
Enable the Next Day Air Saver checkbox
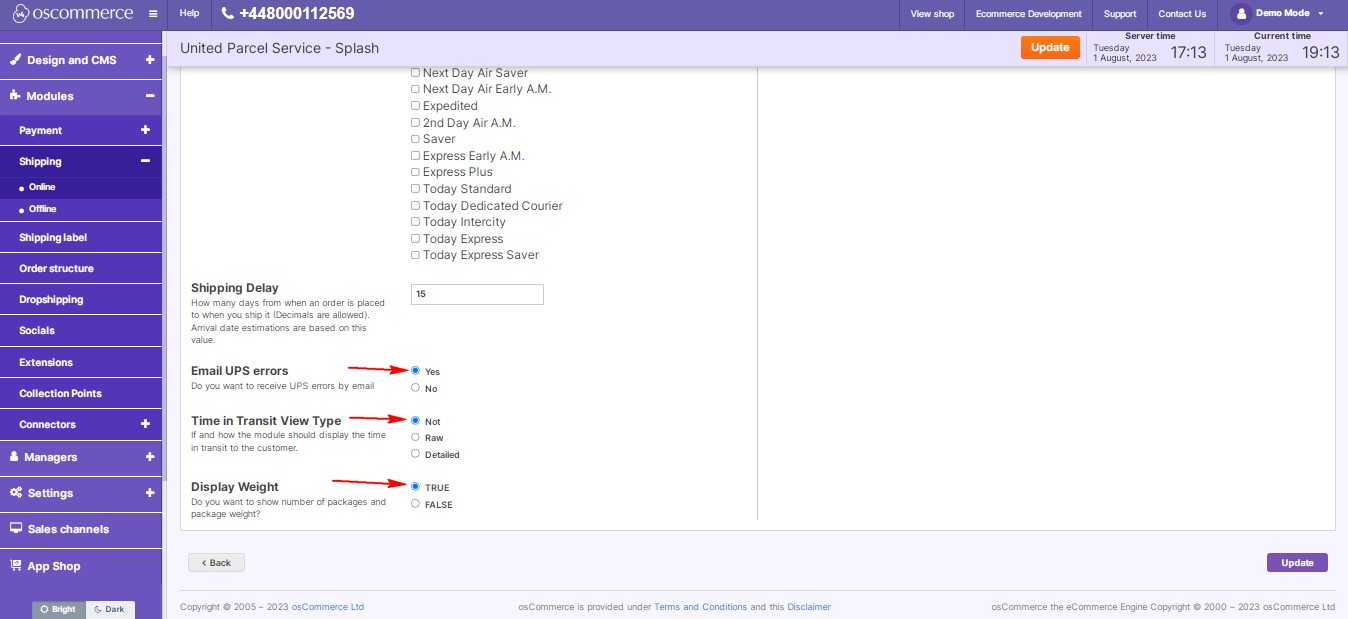click(414, 72)
